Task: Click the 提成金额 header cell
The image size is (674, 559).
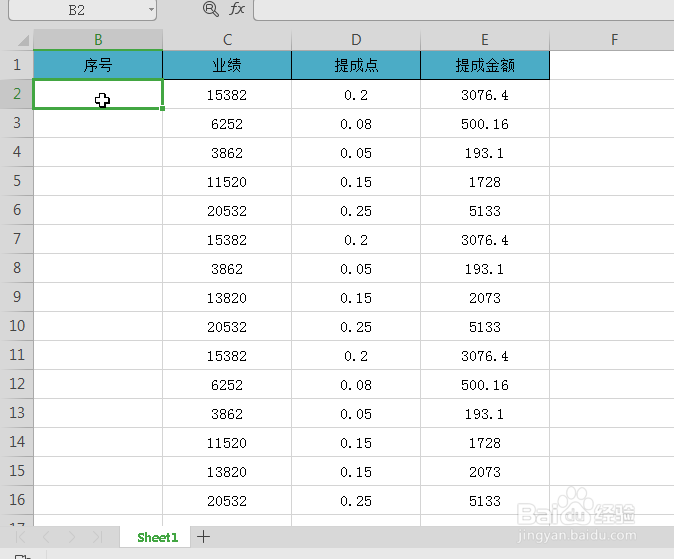Action: [485, 65]
